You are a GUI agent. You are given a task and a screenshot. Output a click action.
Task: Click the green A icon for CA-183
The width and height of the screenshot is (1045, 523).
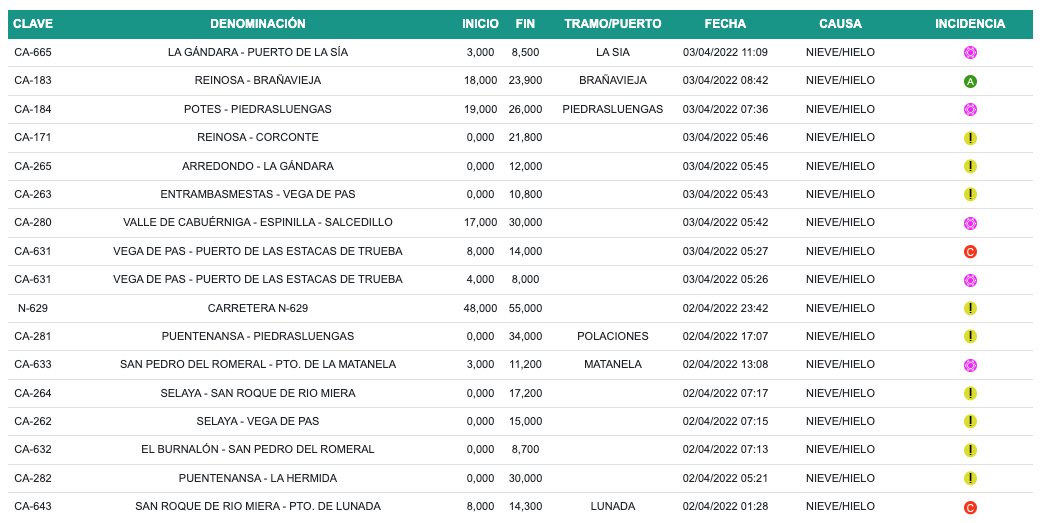pos(970,81)
